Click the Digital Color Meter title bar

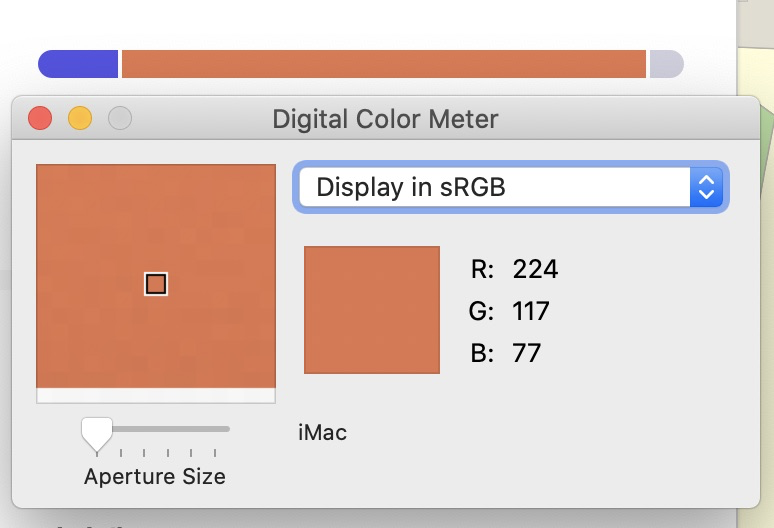click(x=386, y=118)
